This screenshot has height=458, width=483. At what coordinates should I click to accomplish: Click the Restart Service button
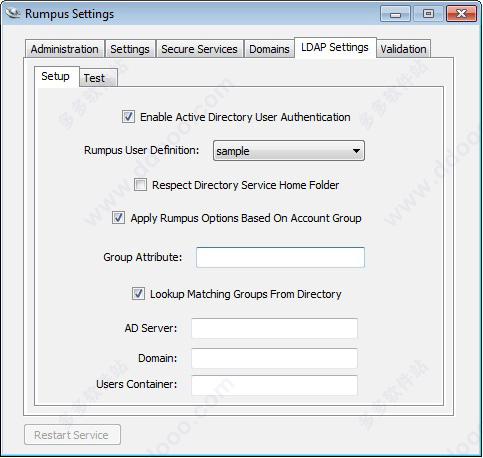(x=72, y=434)
